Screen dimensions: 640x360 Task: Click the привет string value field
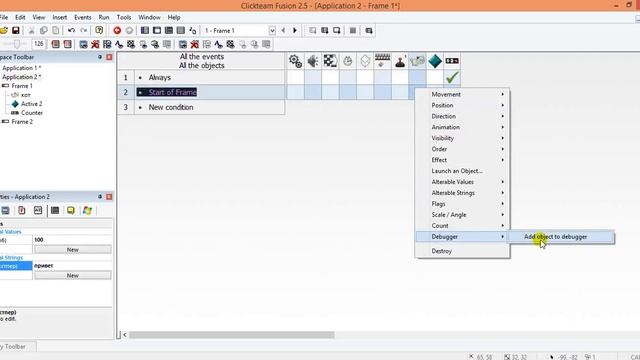[x=72, y=266]
